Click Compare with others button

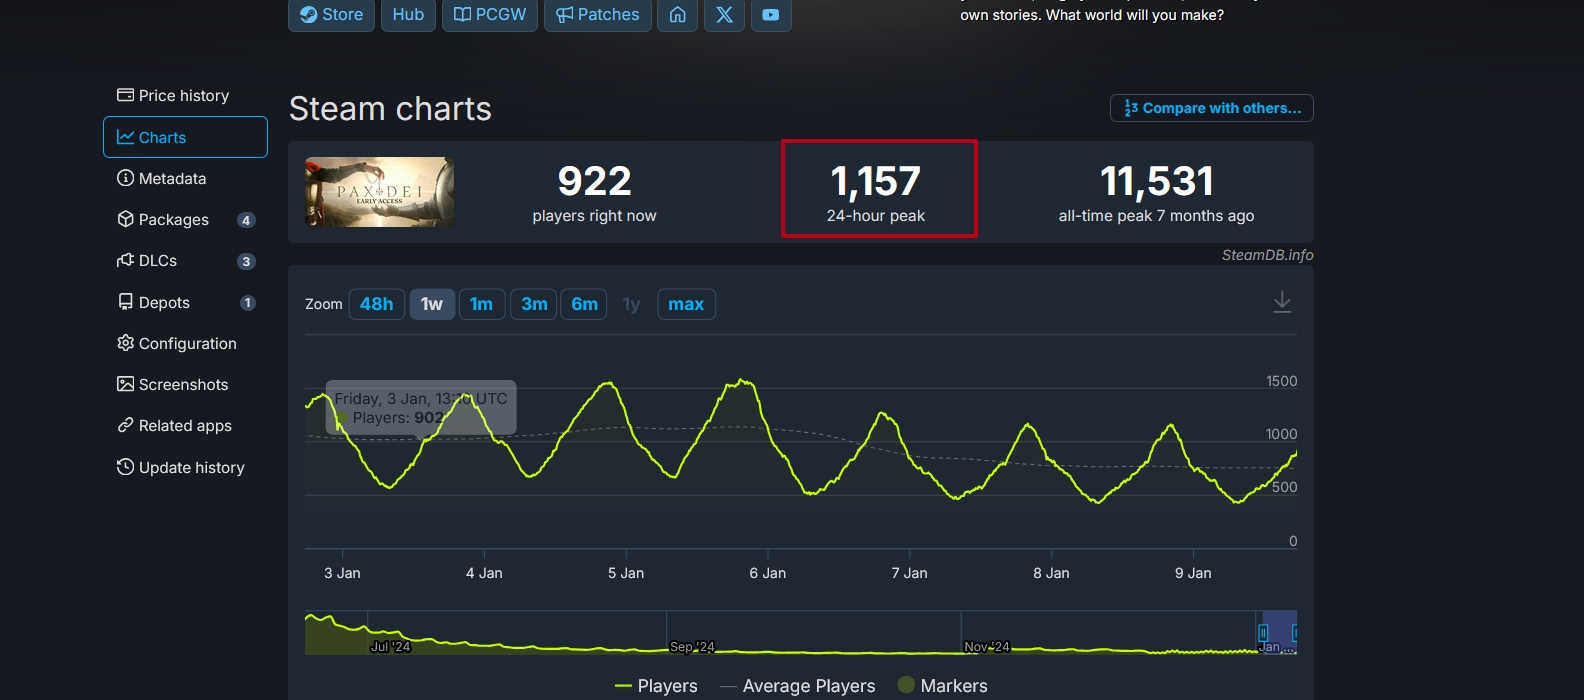(1212, 108)
